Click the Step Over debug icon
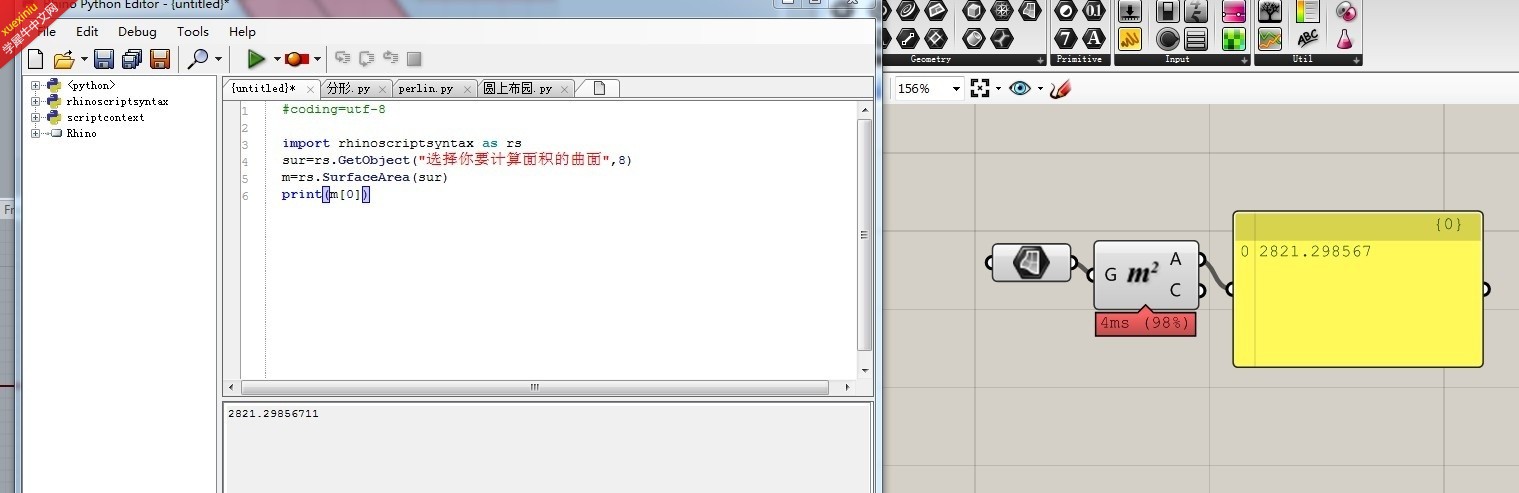 (366, 59)
